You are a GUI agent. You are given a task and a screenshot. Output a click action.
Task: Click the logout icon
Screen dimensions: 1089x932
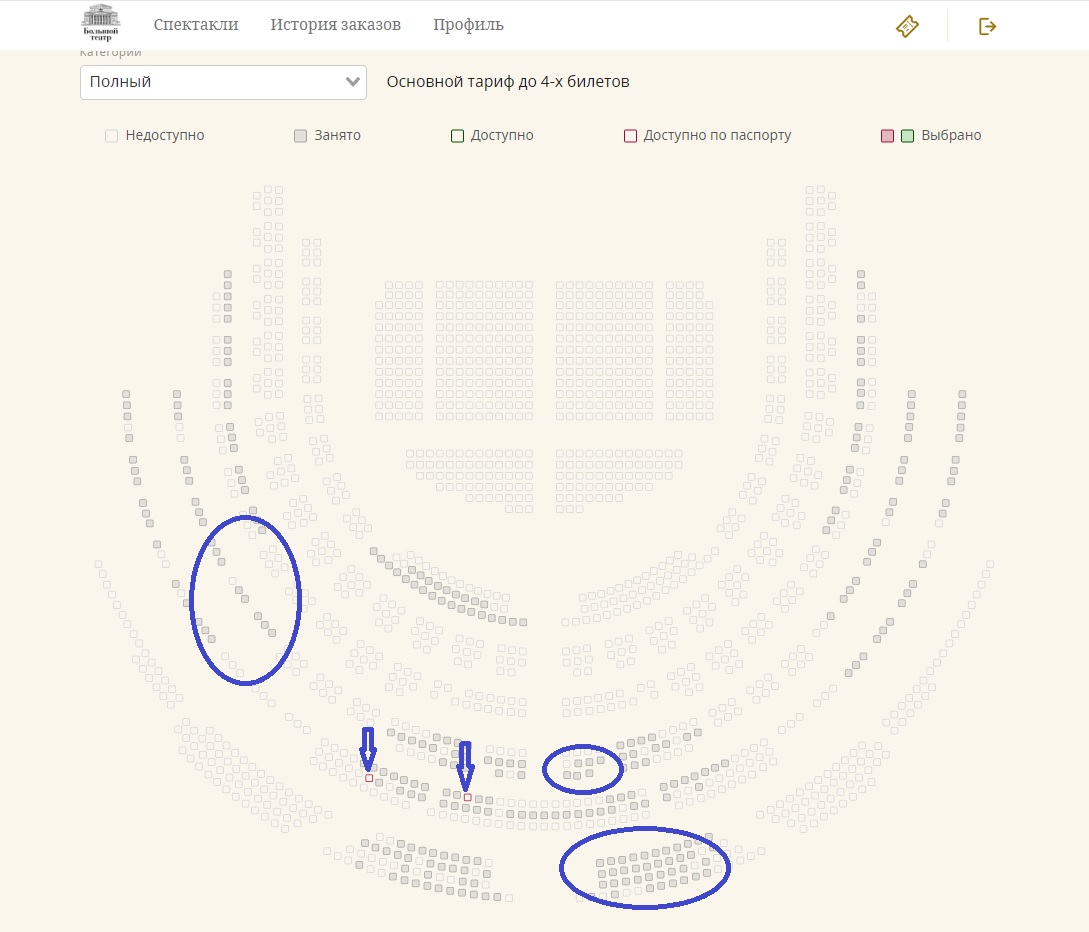tap(987, 26)
